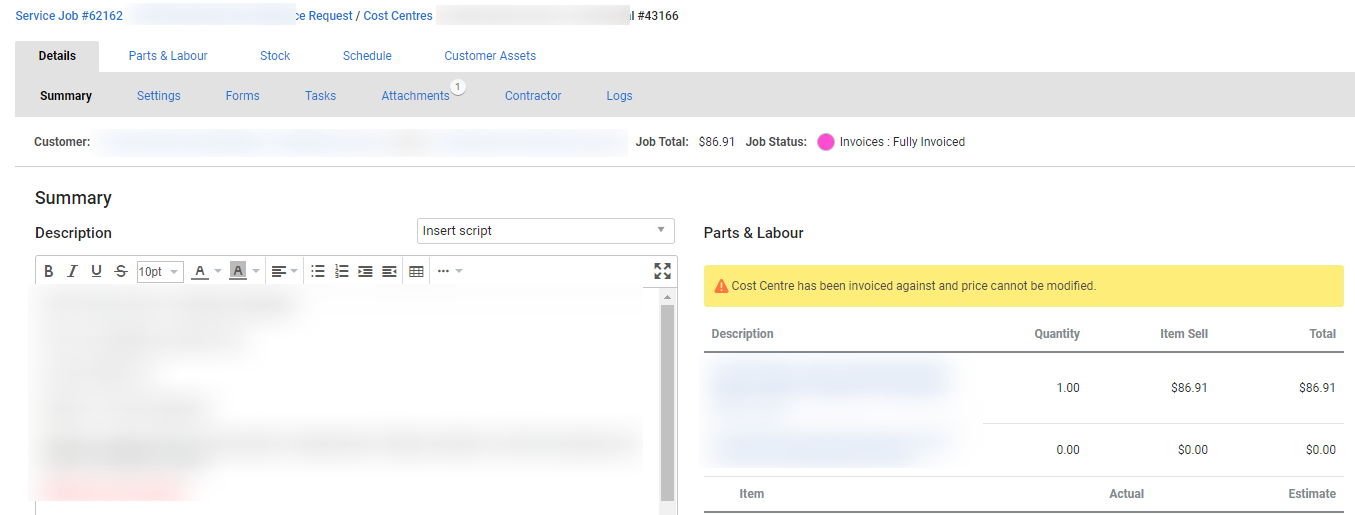This screenshot has width=1355, height=515.
Task: Apply strikethrough formatting in editor toolbar
Action: (121, 271)
